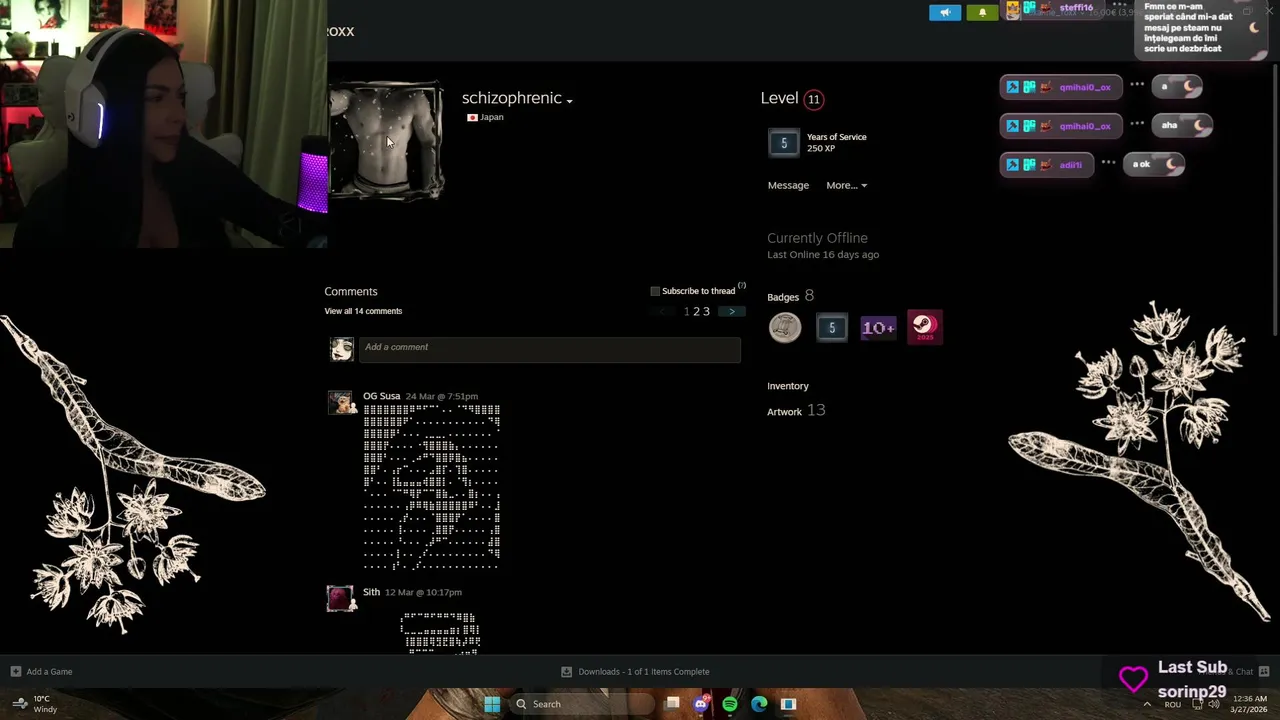Open the Downloads status icon

pos(566,672)
